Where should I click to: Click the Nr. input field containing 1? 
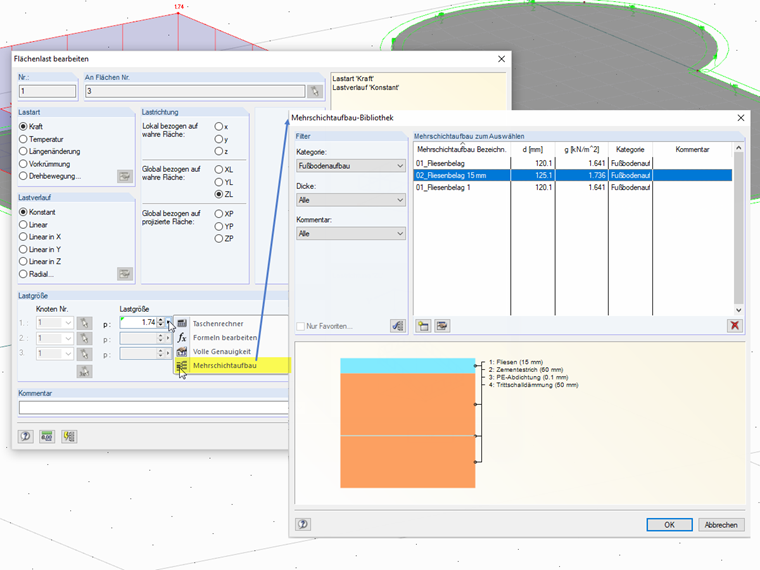[47, 91]
